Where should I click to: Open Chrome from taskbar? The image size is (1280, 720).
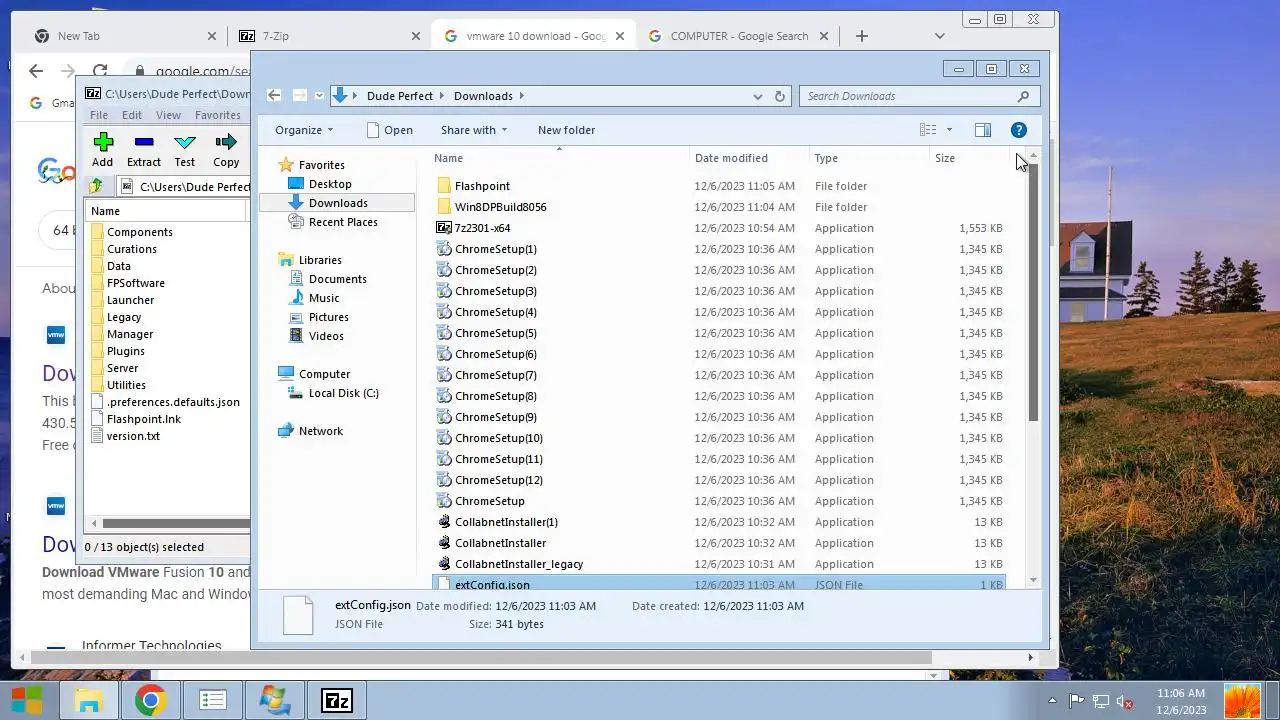point(151,700)
